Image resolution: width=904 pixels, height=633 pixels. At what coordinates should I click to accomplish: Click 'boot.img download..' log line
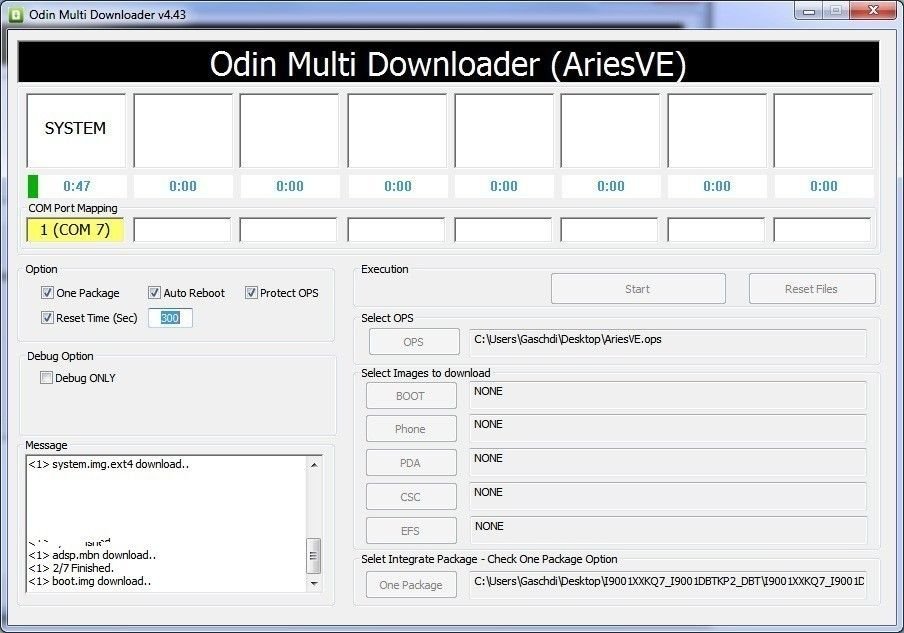[90, 581]
